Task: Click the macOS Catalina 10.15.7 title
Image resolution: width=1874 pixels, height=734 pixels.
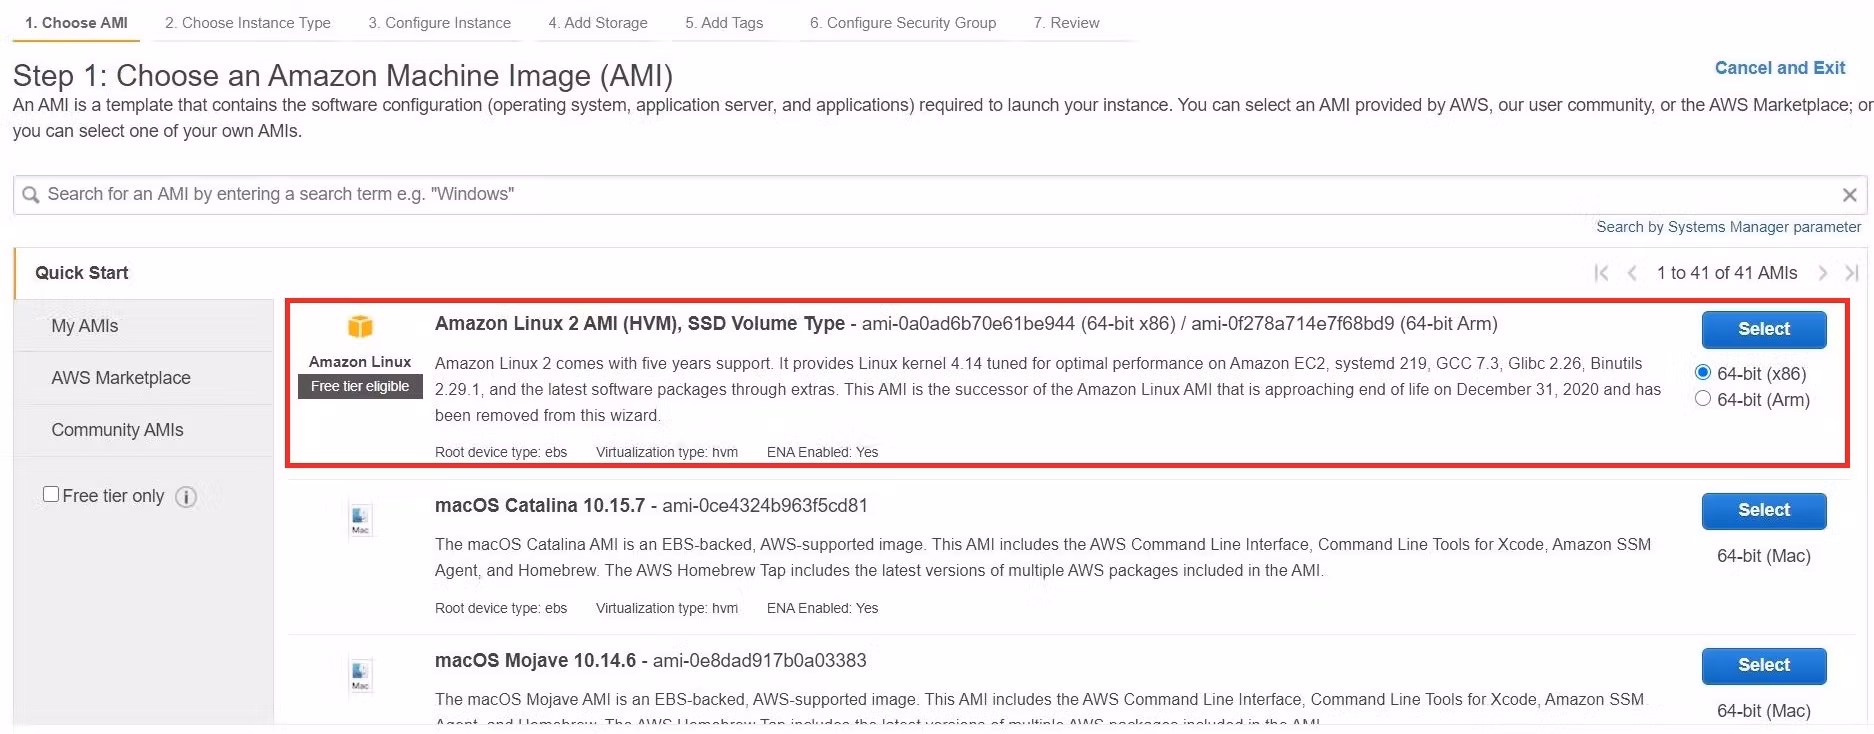Action: [x=540, y=505]
